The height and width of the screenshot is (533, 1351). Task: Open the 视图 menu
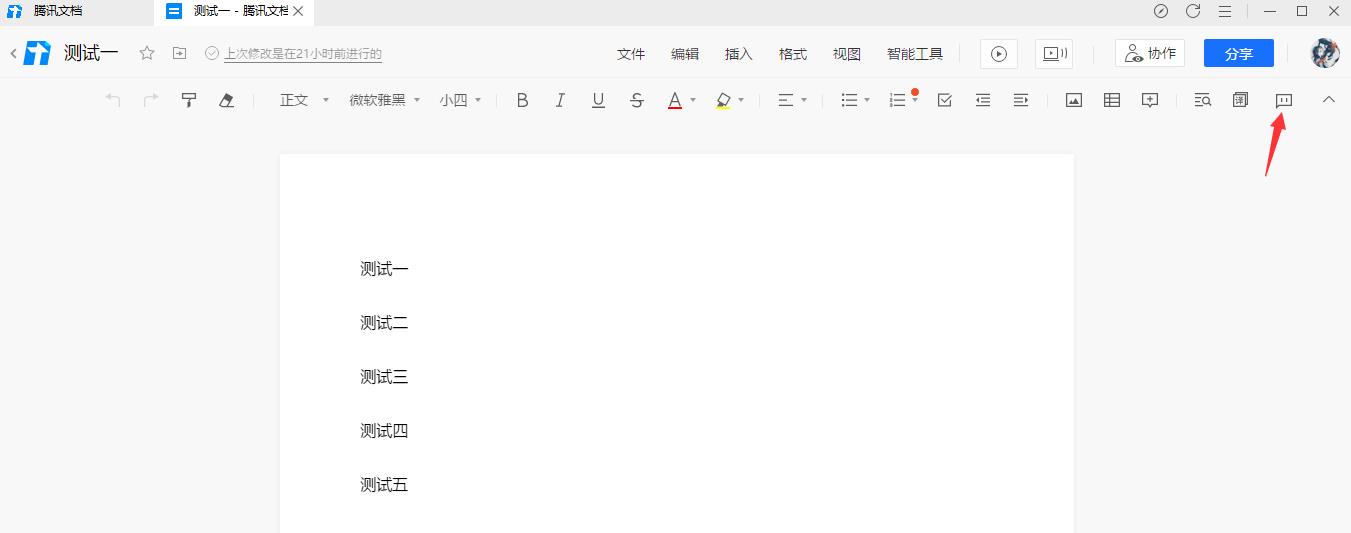(x=847, y=54)
